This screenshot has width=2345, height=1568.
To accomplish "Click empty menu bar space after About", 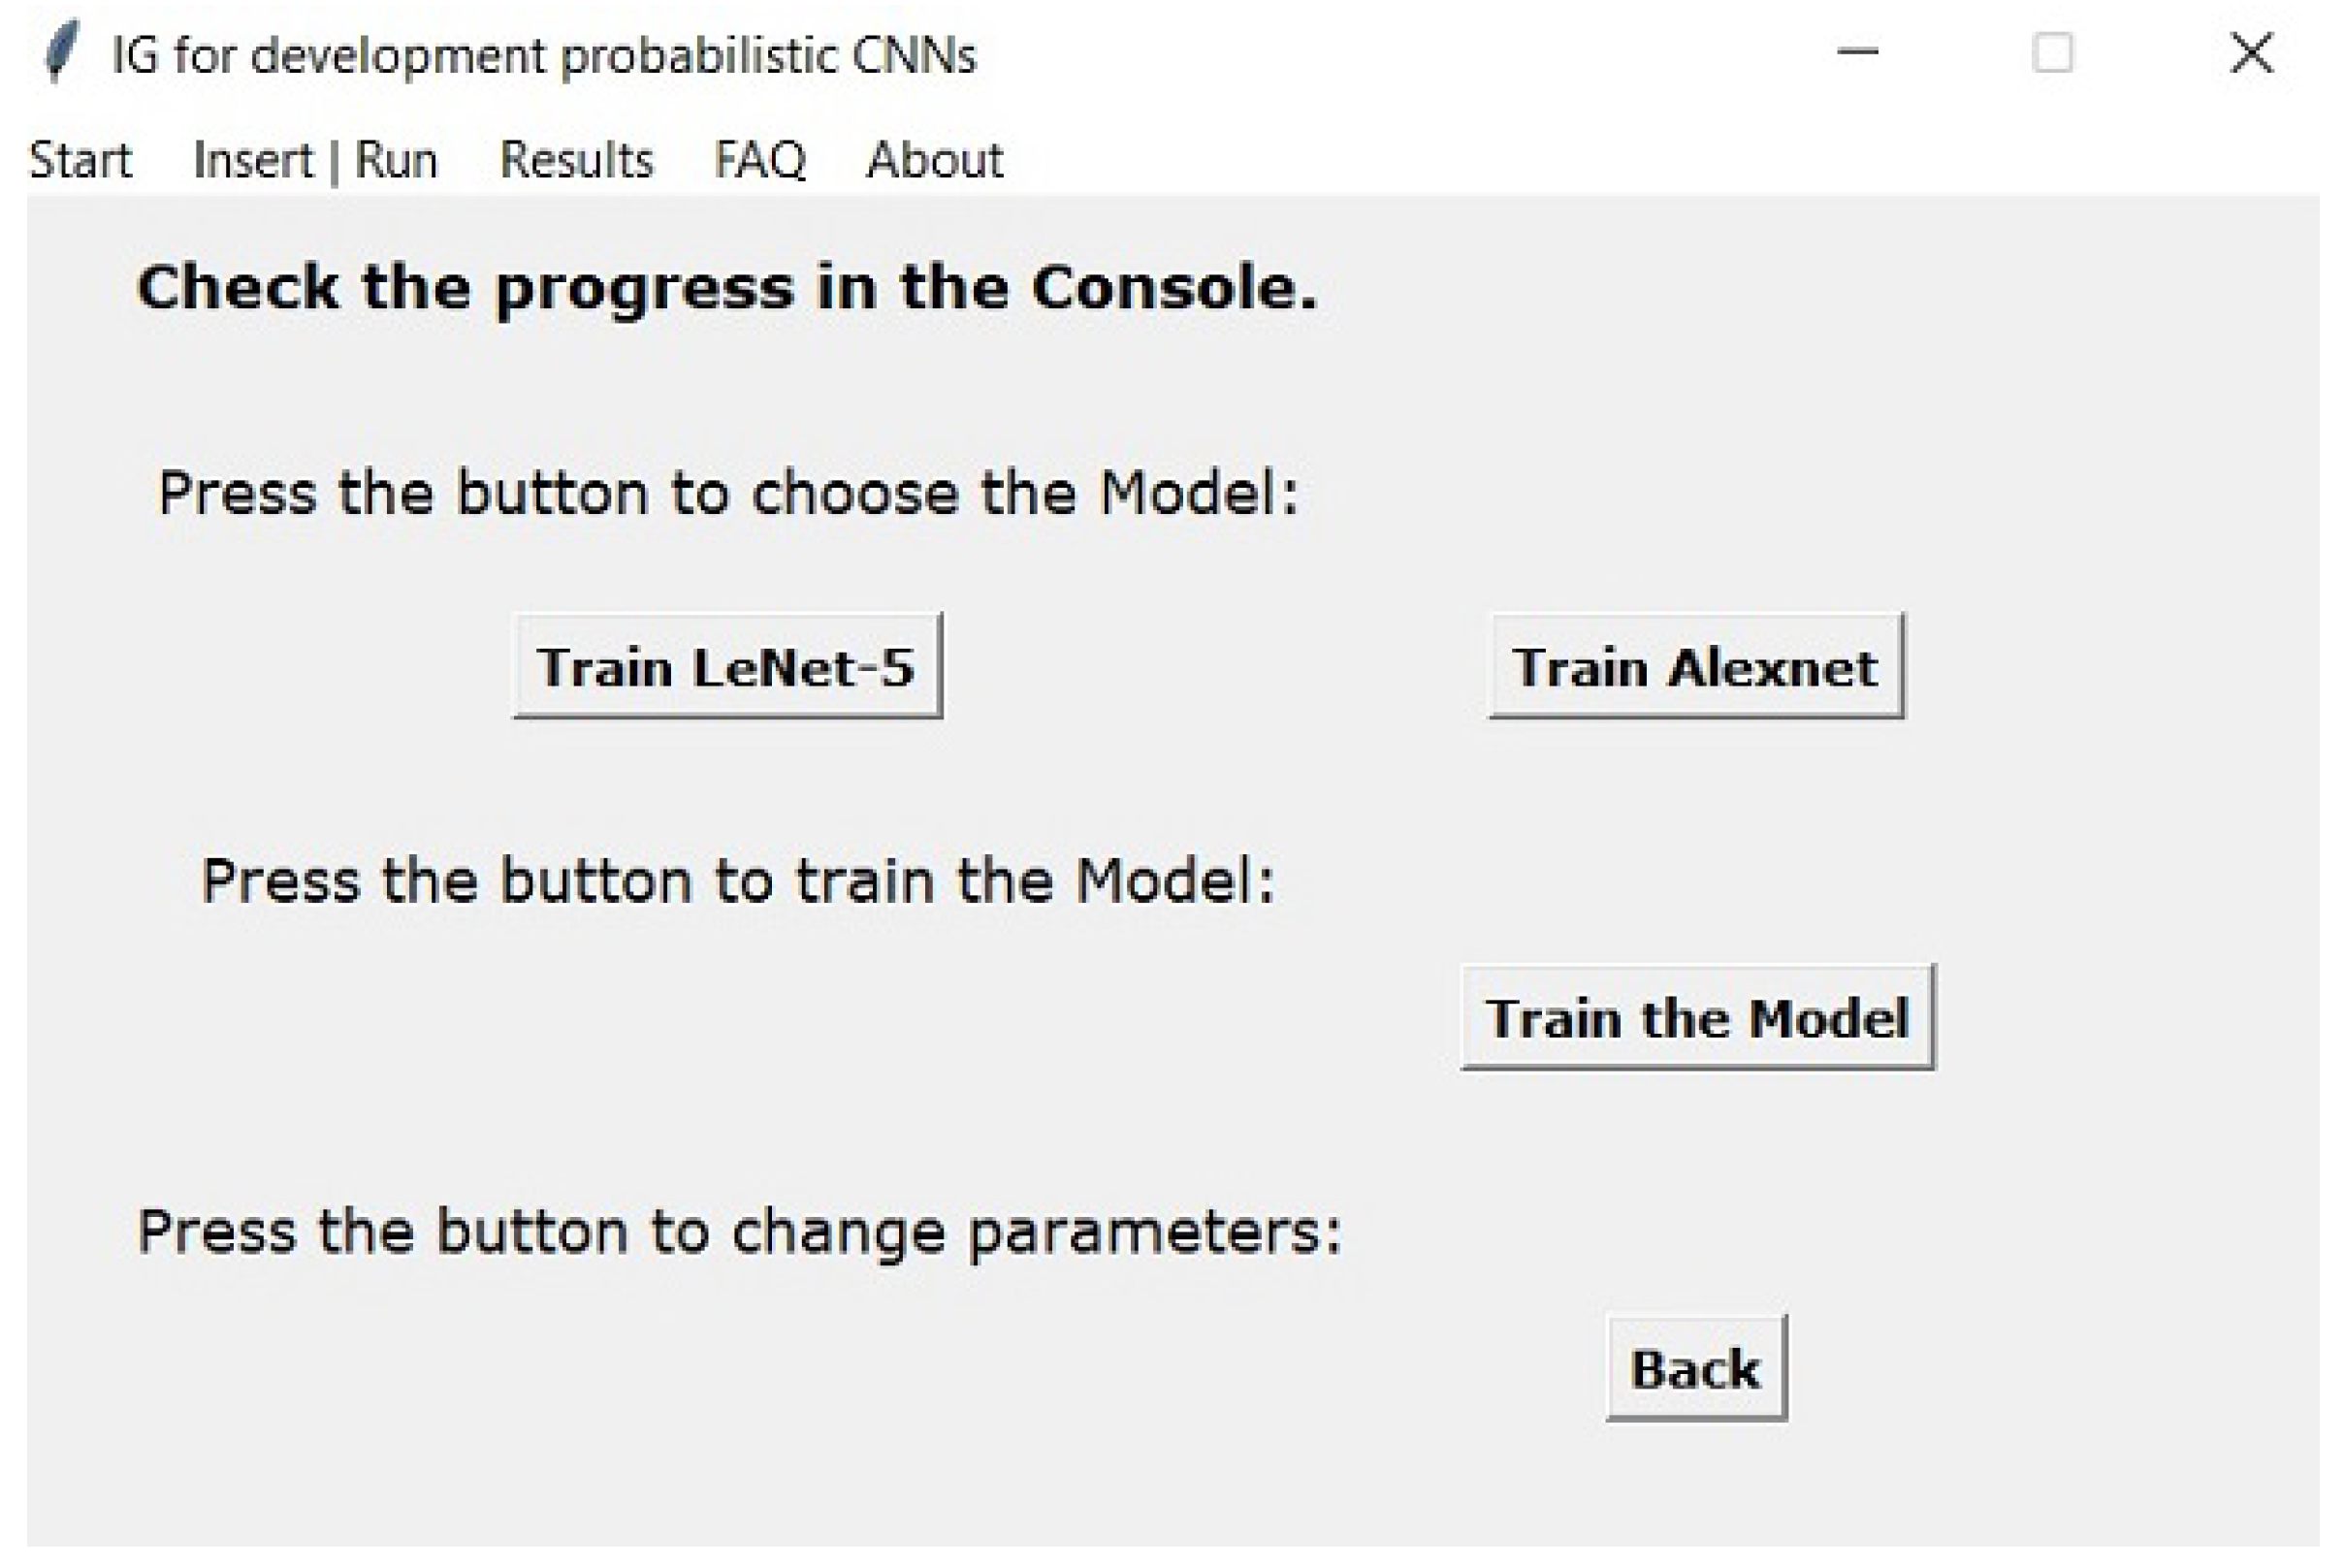I will tap(1500, 160).
